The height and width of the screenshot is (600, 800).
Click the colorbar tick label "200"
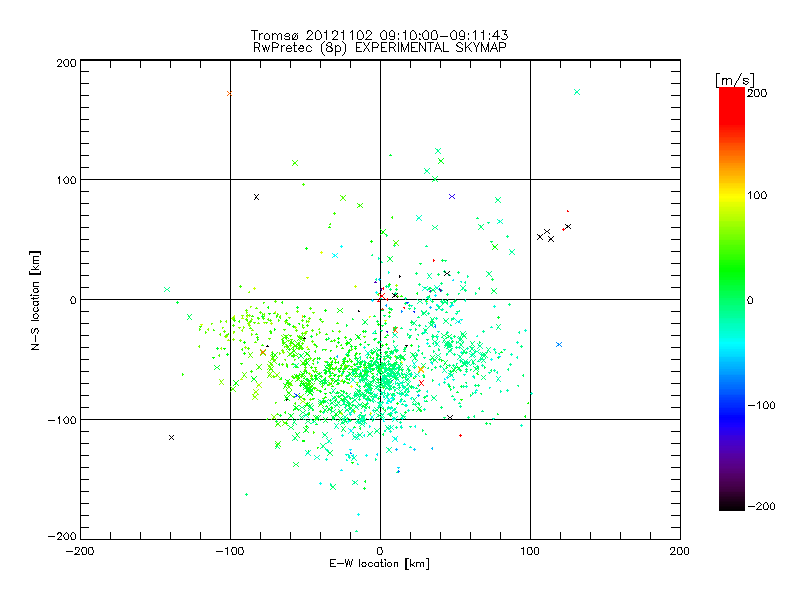[x=757, y=93]
